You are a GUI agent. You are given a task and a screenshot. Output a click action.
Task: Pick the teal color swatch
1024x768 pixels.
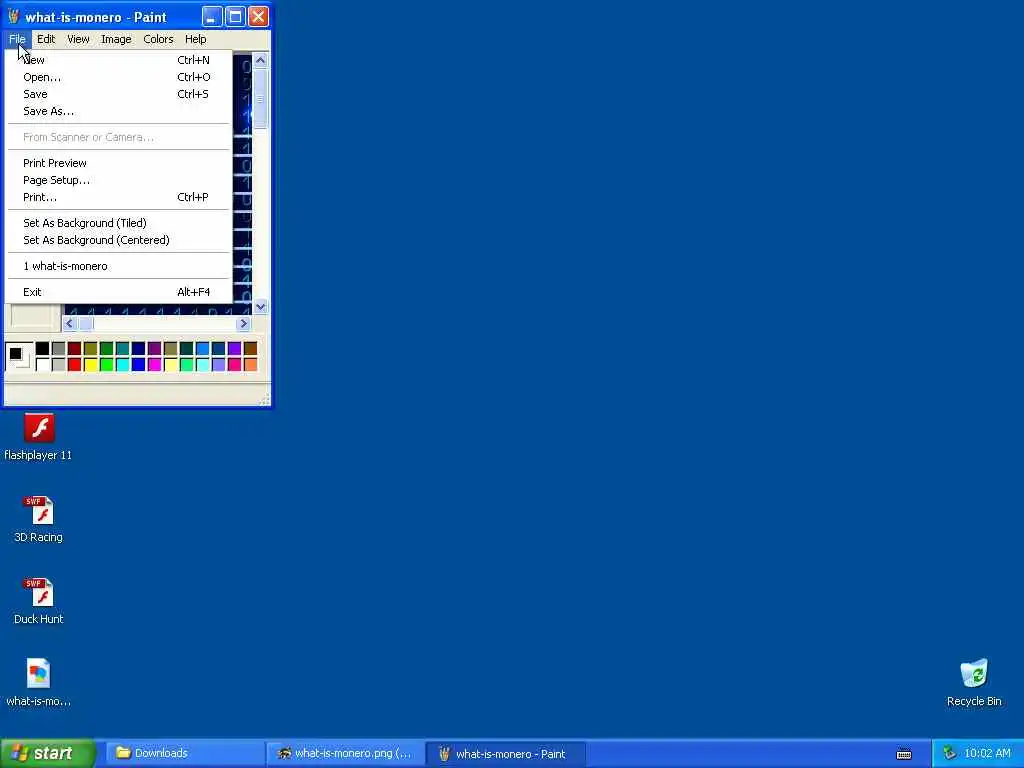(x=122, y=349)
